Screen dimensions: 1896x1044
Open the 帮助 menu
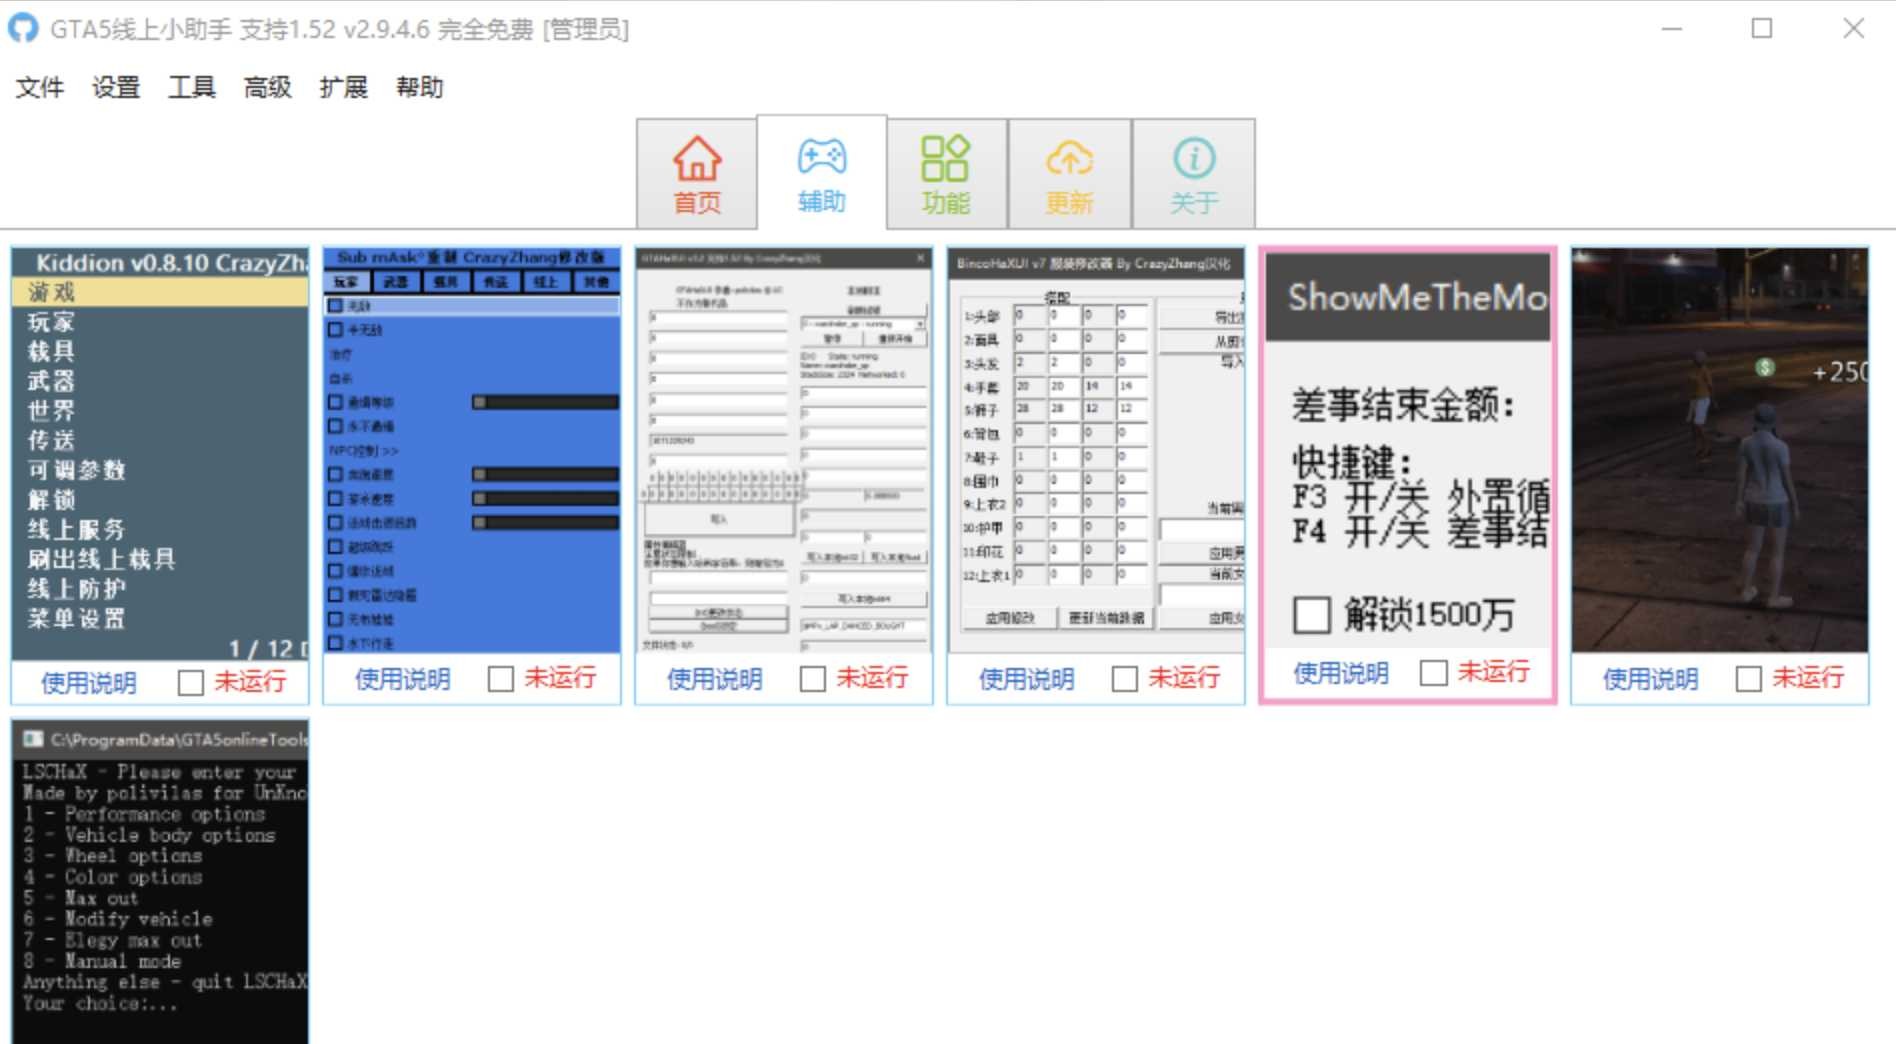point(420,88)
